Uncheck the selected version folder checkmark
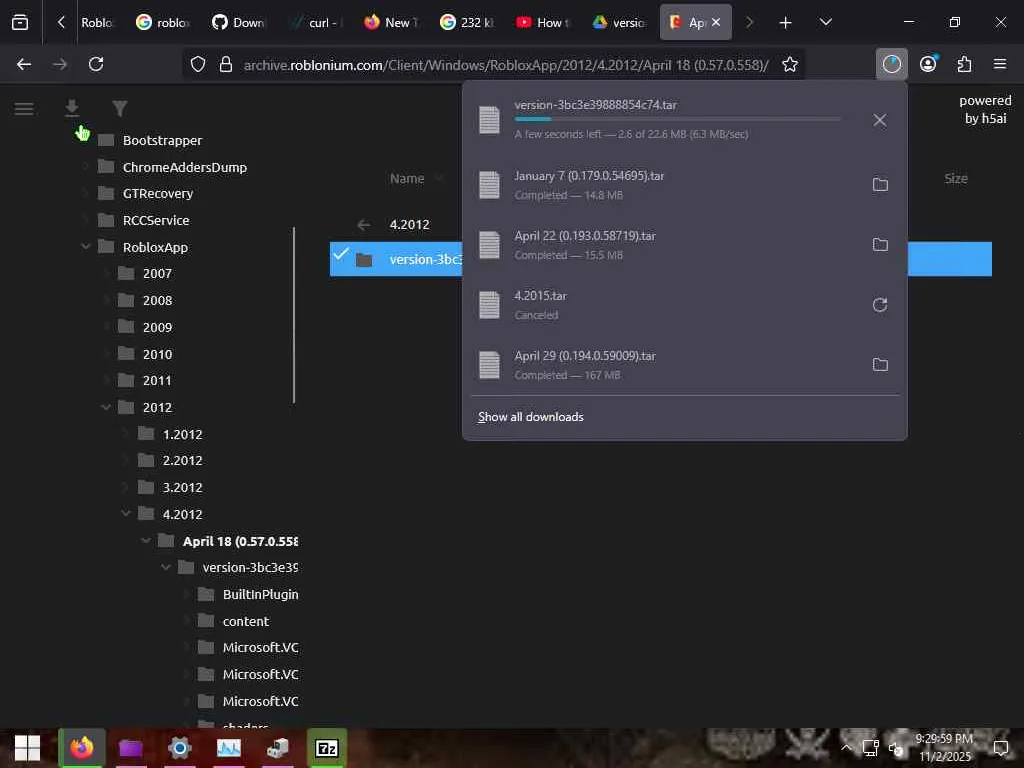1024x768 pixels. pos(340,254)
